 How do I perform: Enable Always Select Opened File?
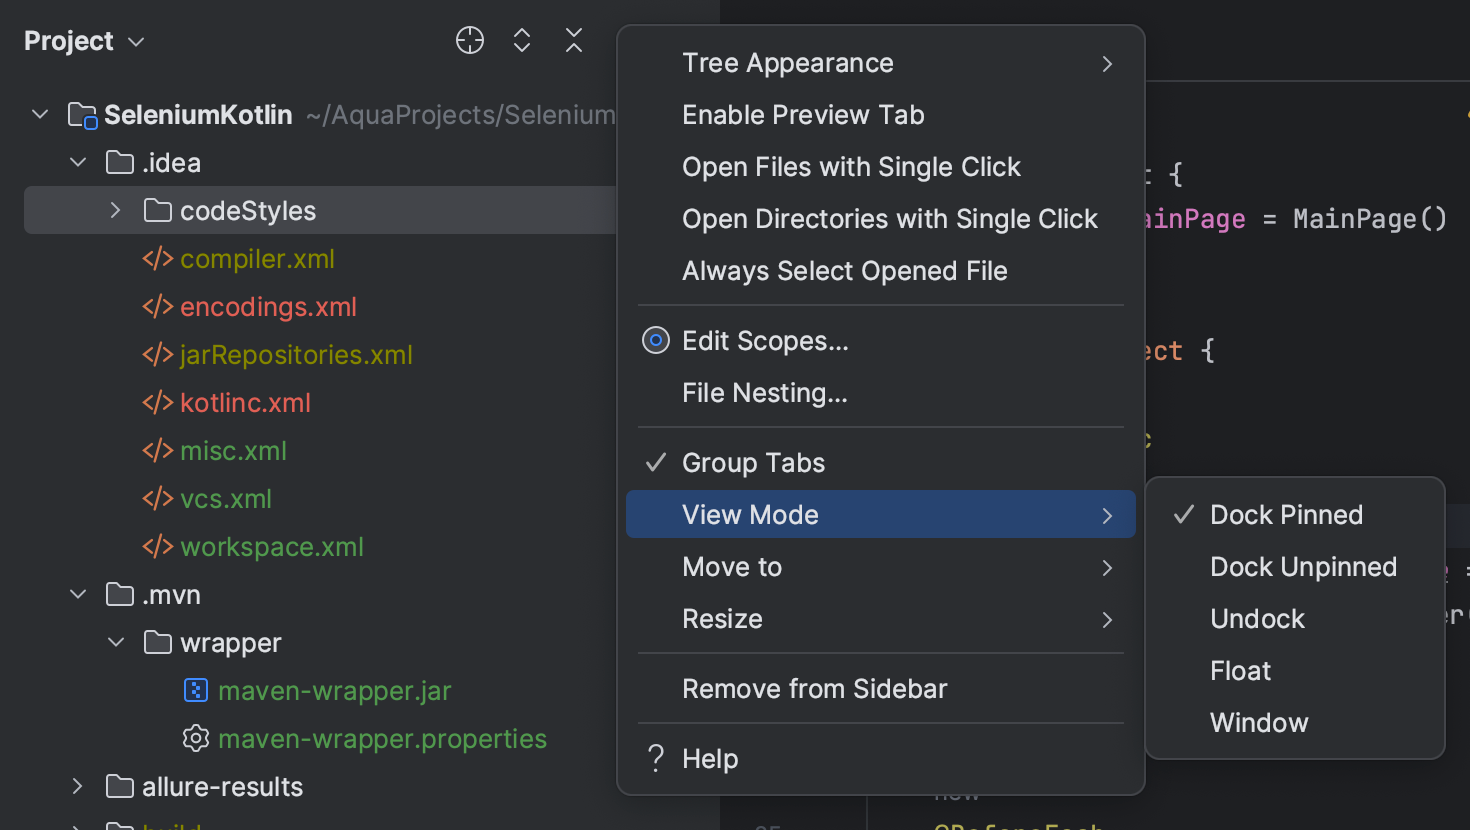[845, 270]
